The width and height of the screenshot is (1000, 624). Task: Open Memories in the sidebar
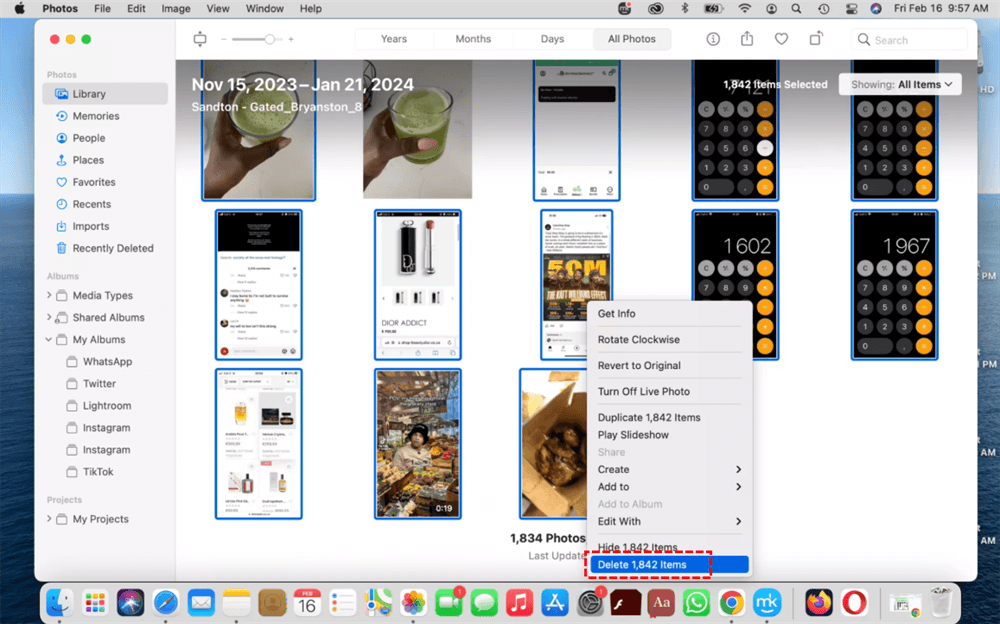tap(95, 116)
